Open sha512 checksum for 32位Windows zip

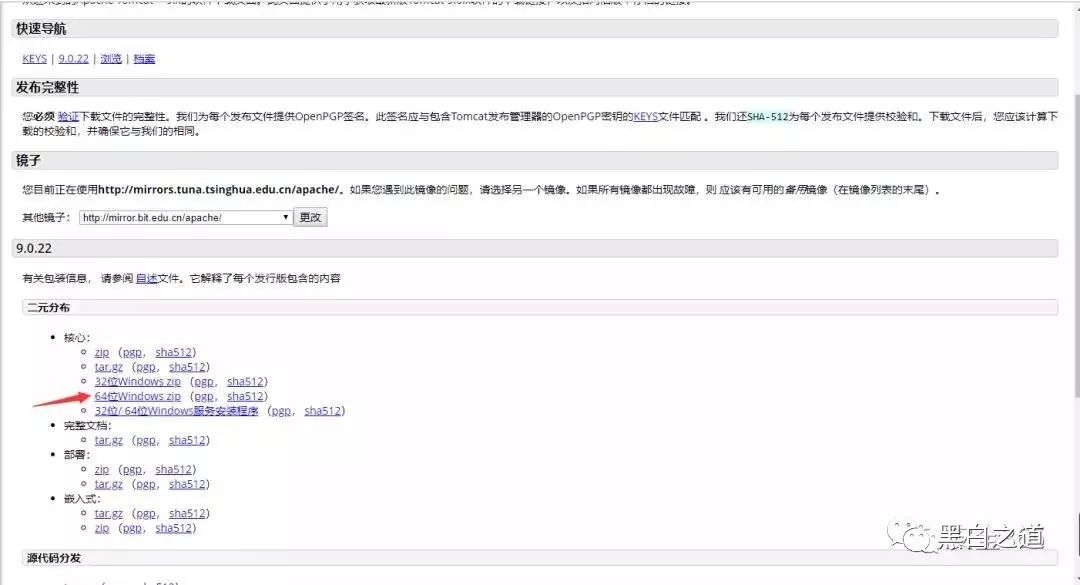coord(245,381)
